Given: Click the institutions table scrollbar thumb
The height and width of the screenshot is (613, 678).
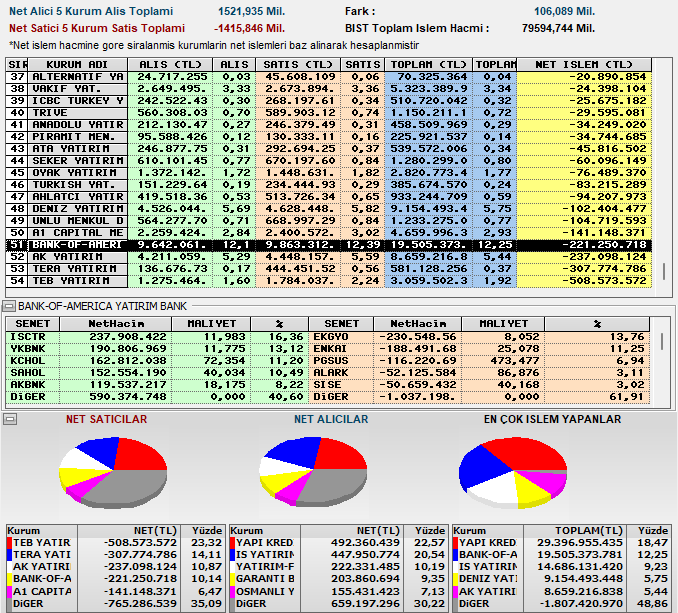Looking at the screenshot, I should 664,271.
